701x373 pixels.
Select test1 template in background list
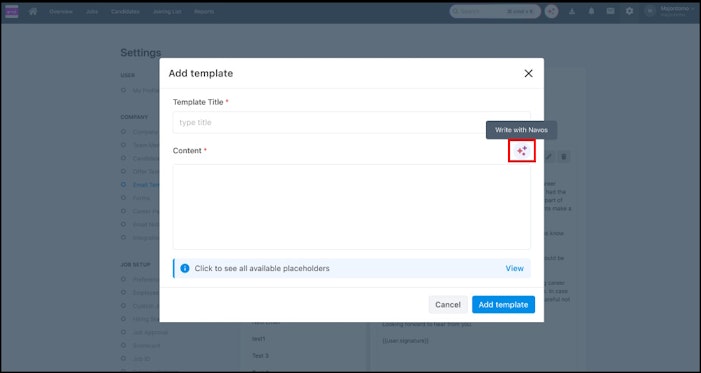(x=259, y=339)
